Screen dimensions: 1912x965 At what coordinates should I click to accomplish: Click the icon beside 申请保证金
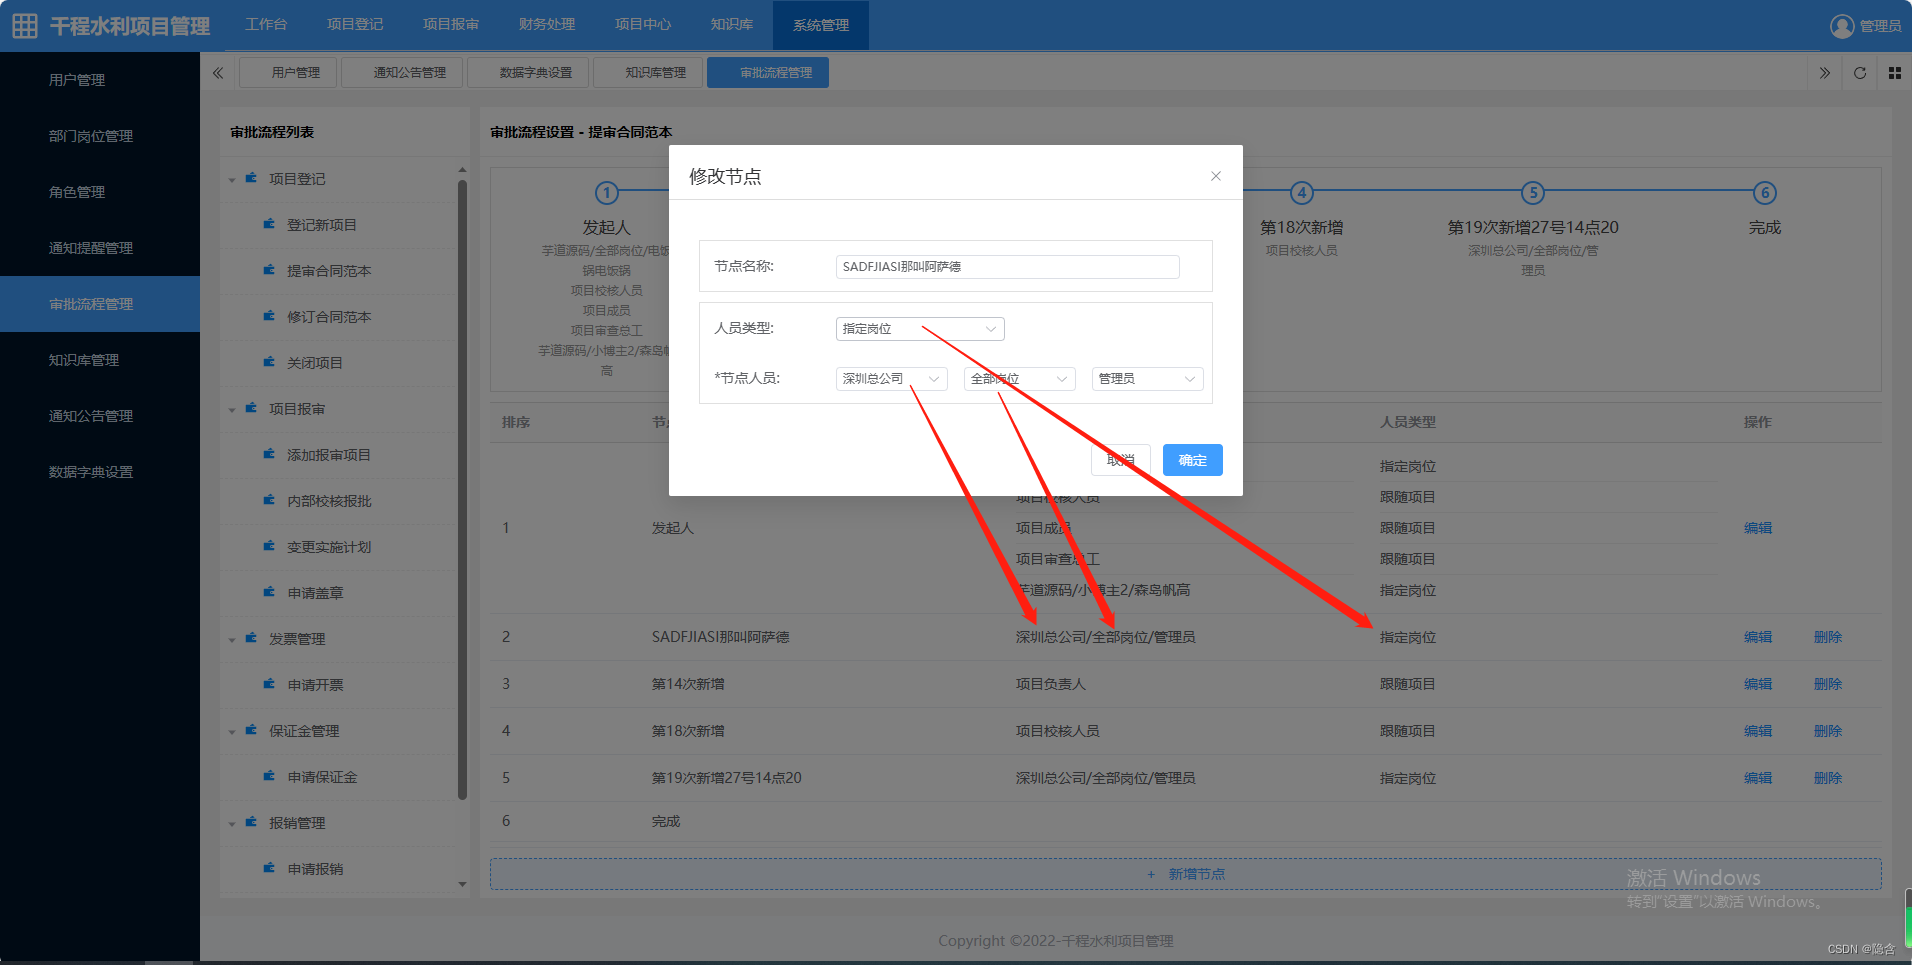tap(269, 776)
